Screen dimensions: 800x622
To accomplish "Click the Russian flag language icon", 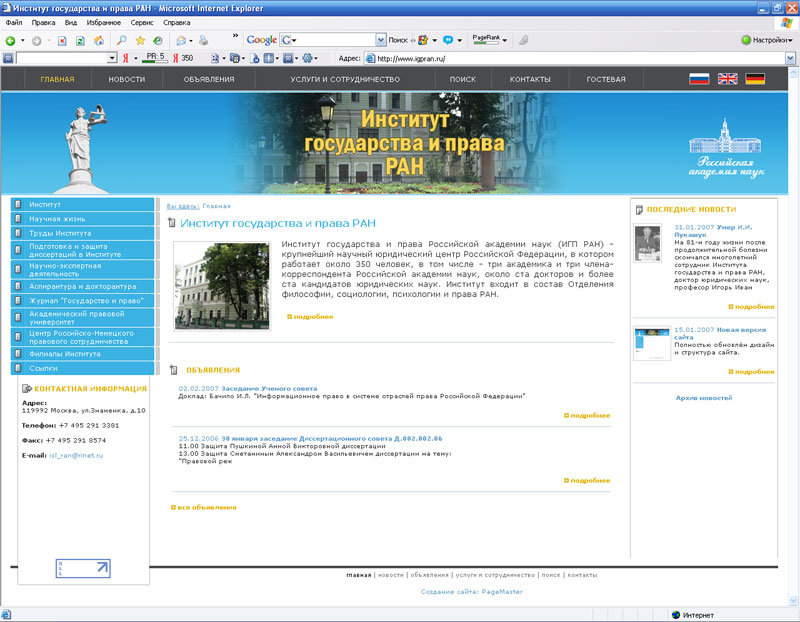I will point(699,79).
